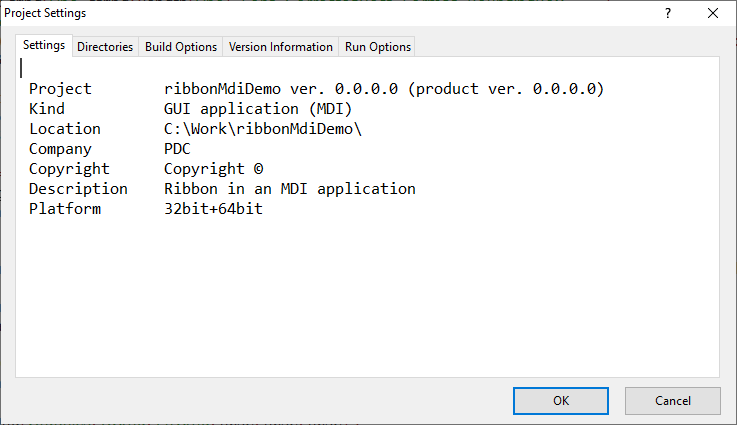Click the Ribbon in an MDI application description
The height and width of the screenshot is (425, 737).
coord(290,189)
